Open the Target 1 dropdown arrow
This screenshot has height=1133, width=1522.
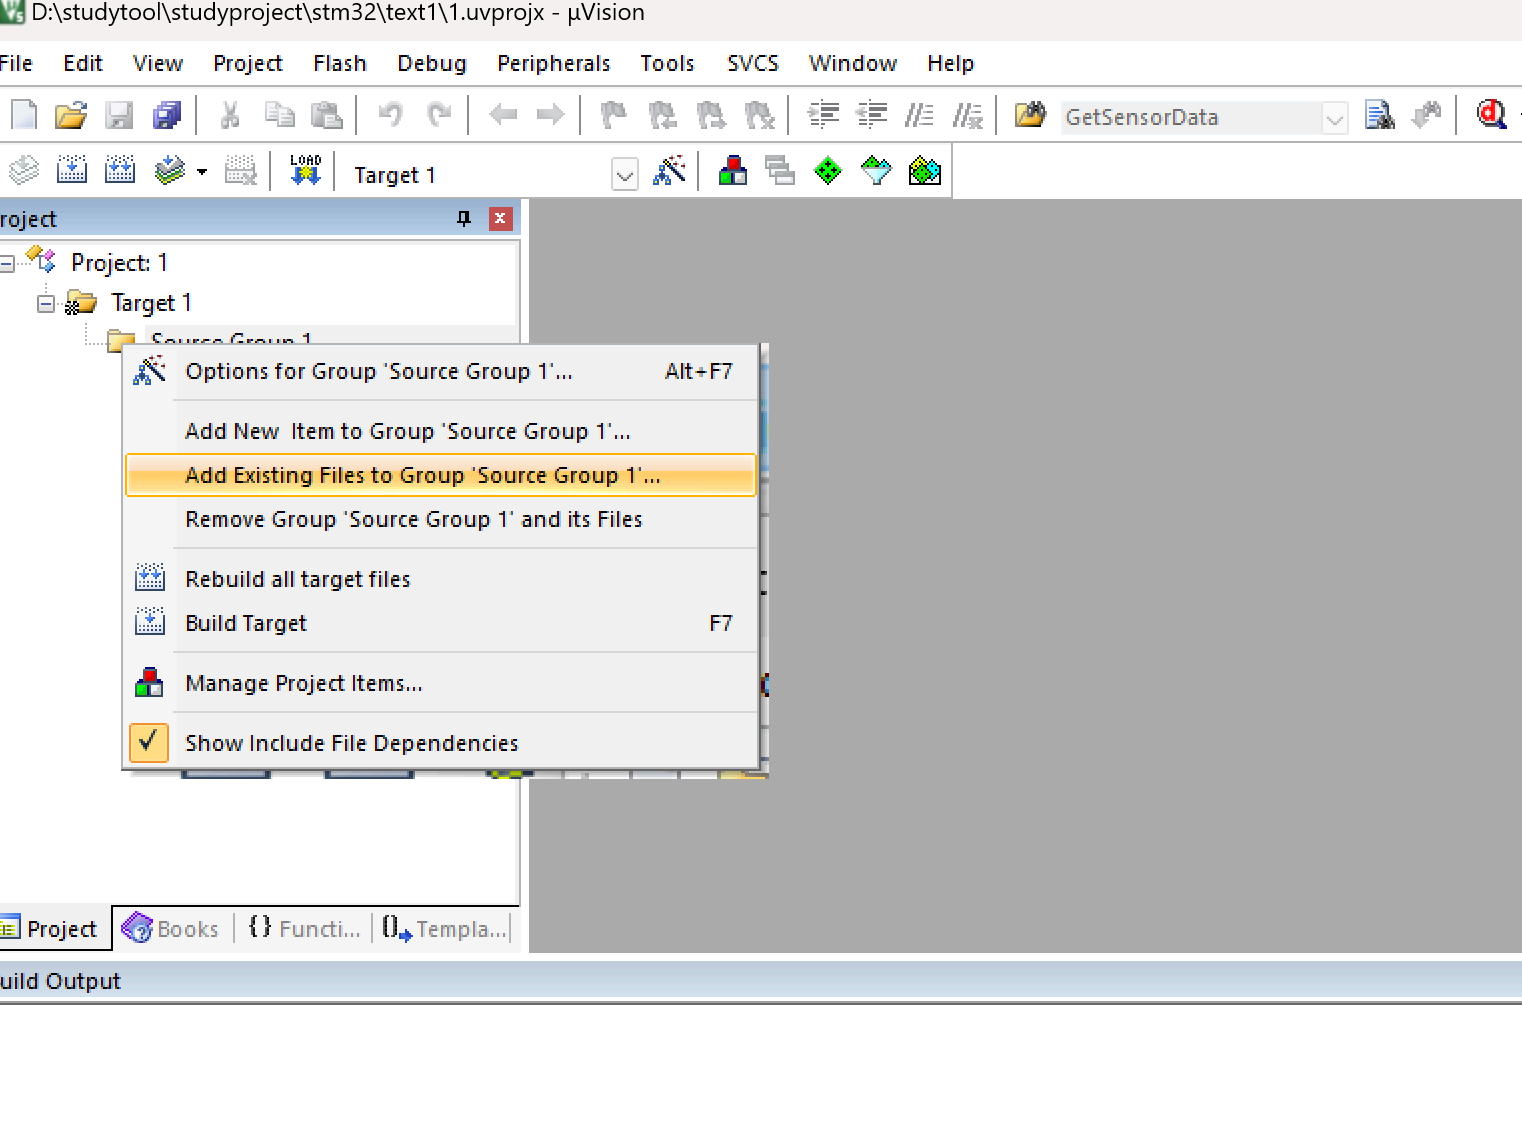tap(625, 176)
